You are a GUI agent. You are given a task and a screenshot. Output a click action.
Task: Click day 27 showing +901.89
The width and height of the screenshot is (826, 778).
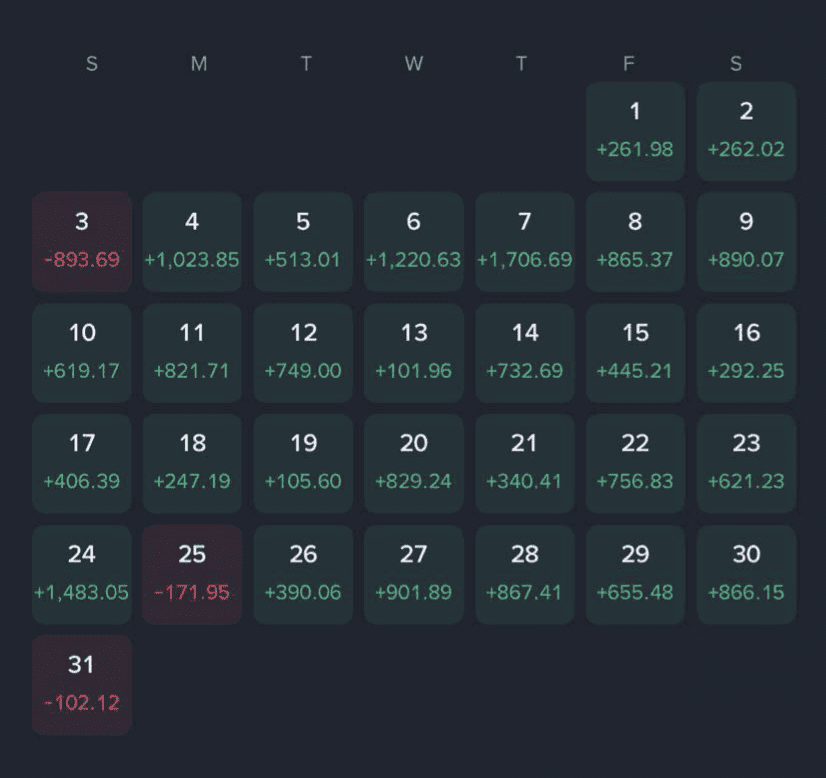point(413,574)
